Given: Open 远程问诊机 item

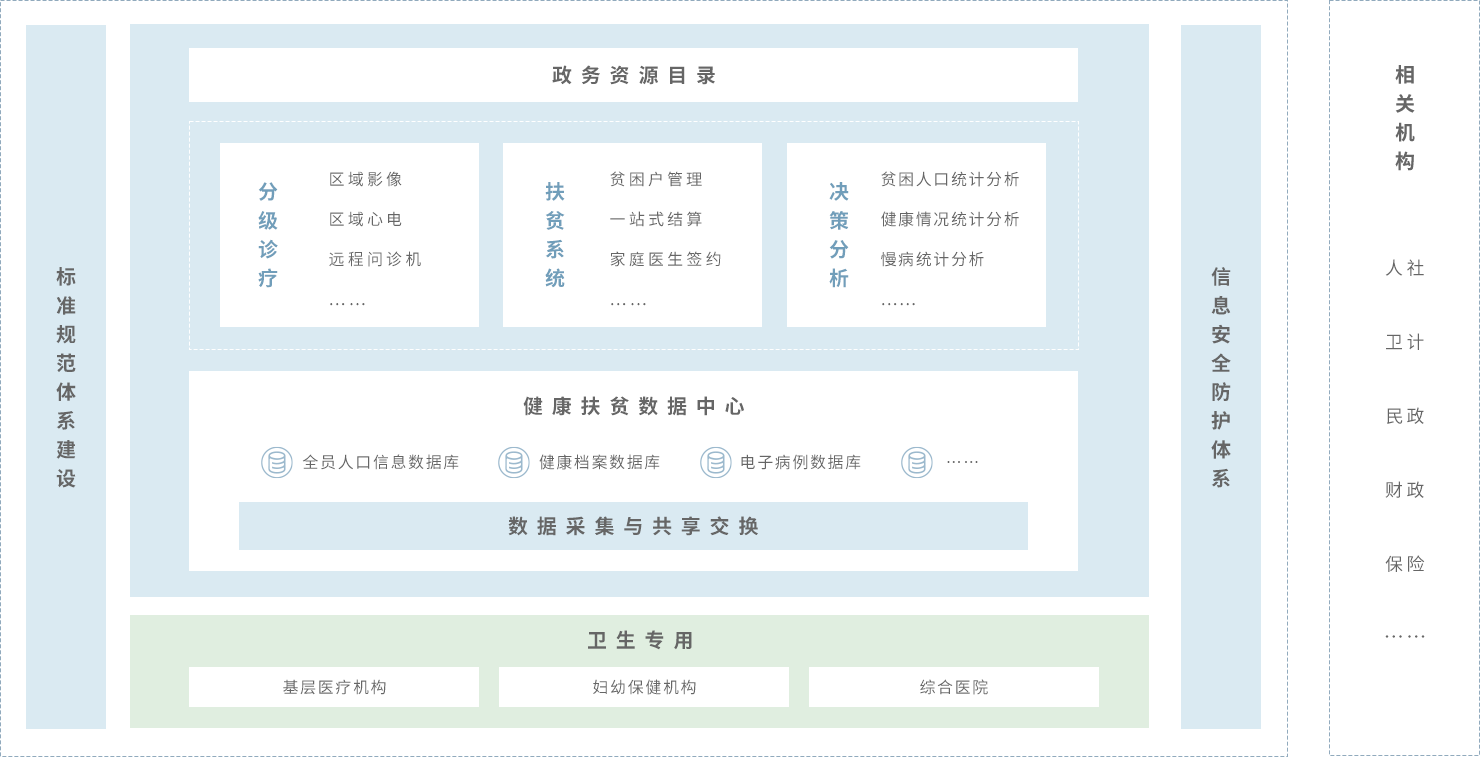Looking at the screenshot, I should click(x=376, y=259).
